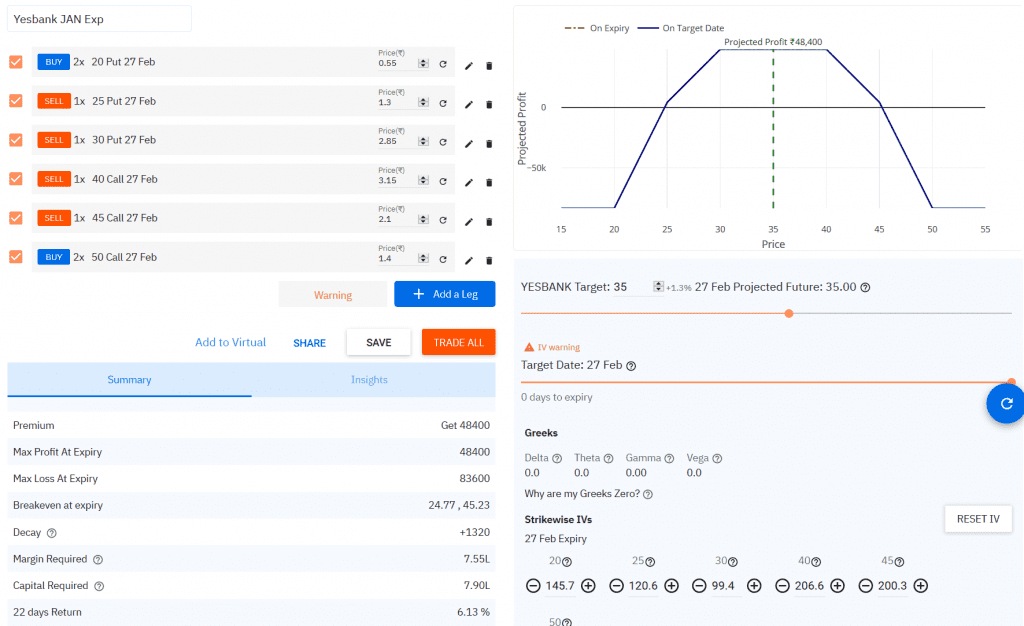
Task: Delete the 30 Put 27 Feb leg
Action: tap(489, 144)
